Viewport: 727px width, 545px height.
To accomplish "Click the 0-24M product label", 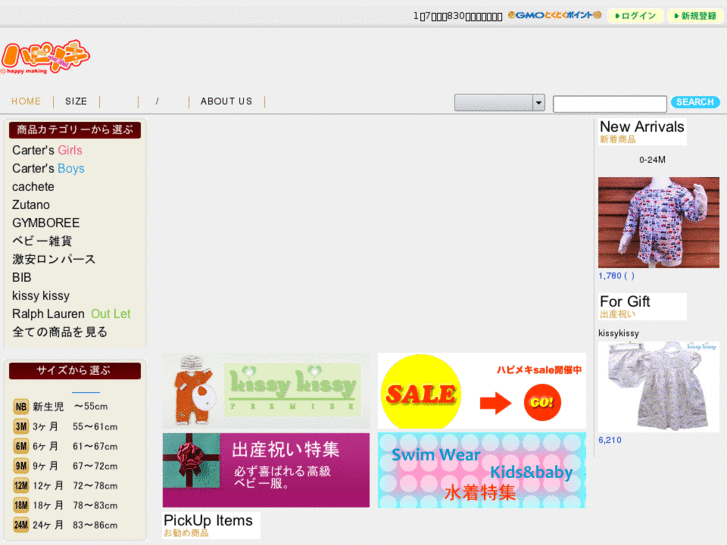I will [652, 160].
